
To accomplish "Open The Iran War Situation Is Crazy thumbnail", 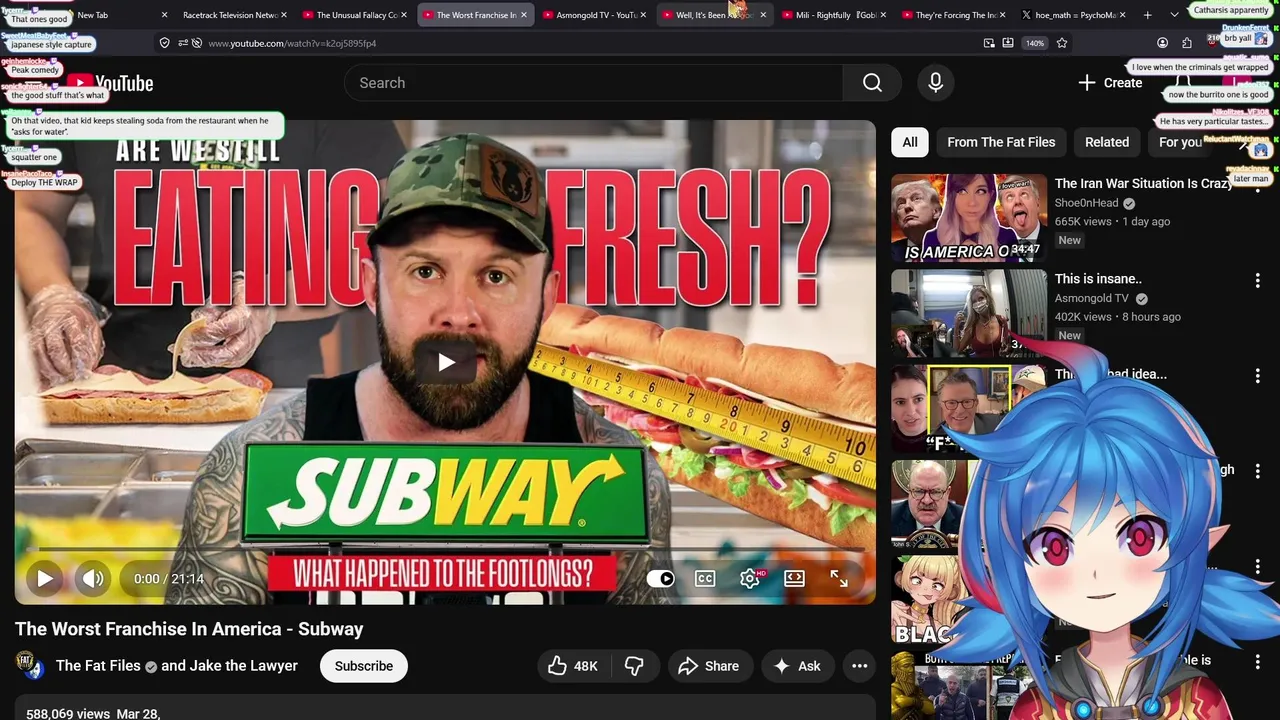I will pyautogui.click(x=969, y=218).
